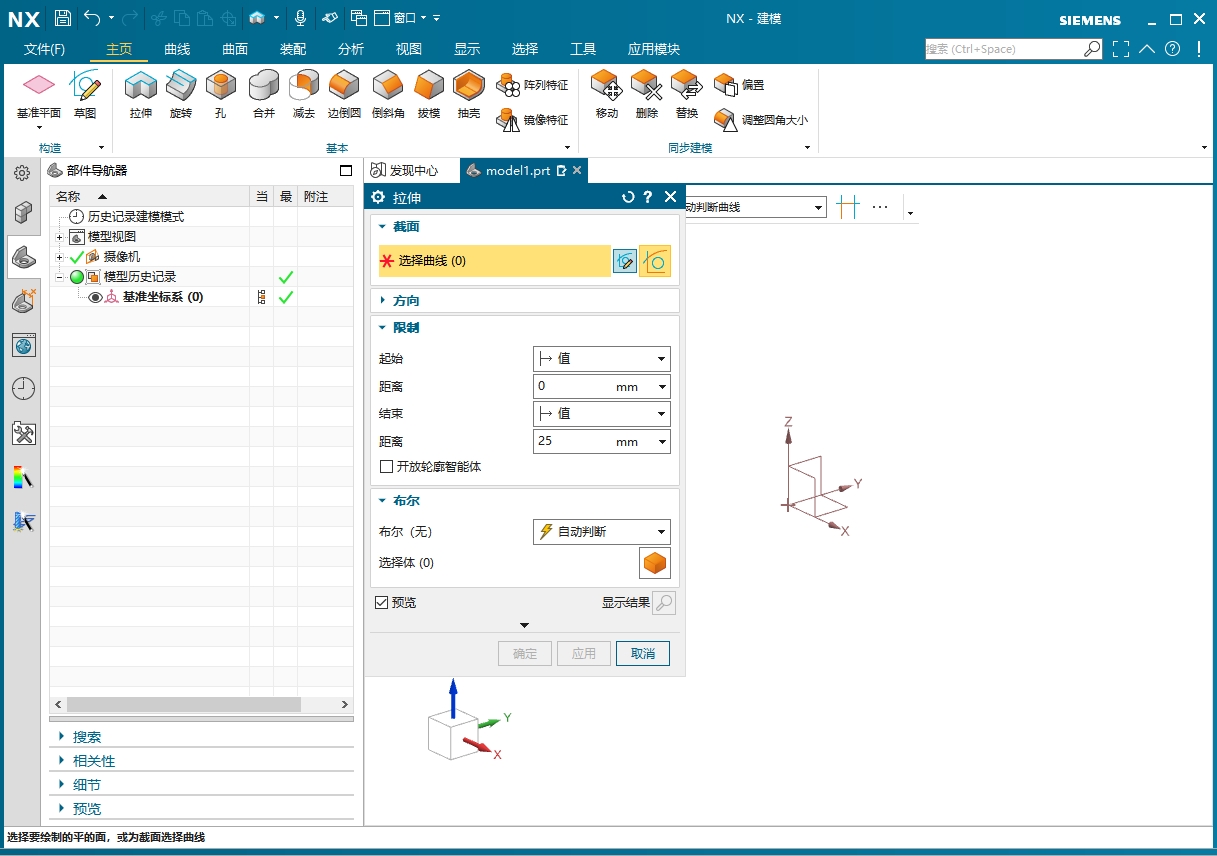Click the 取消 button in 拉伸 dialog
The height and width of the screenshot is (856, 1217).
pos(642,654)
